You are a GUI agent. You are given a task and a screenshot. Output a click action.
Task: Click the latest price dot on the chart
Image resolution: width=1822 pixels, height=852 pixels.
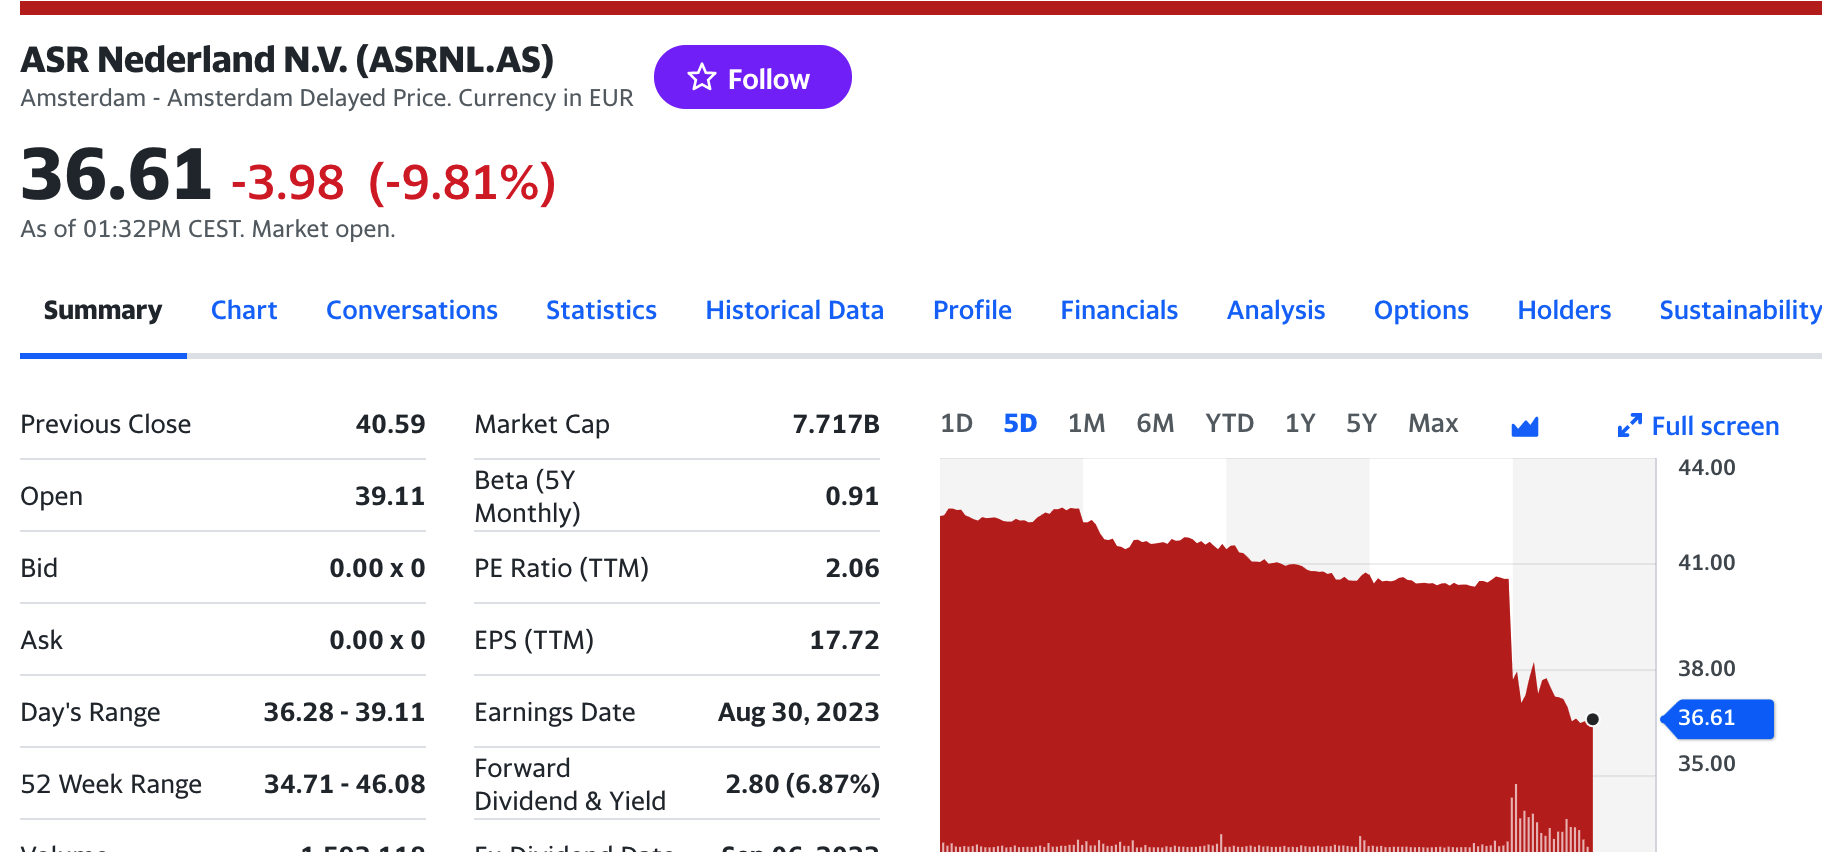pyautogui.click(x=1593, y=719)
